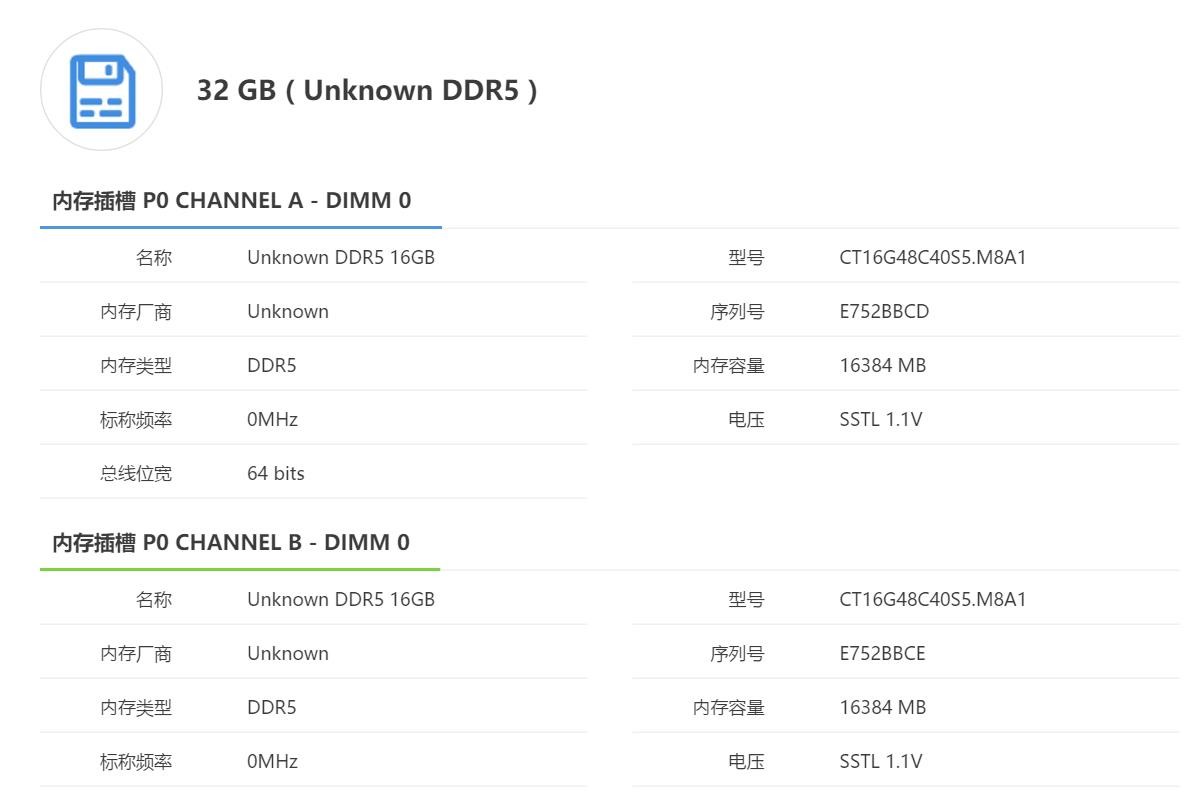
Task: Click serial number E752BBCD
Action: (x=884, y=311)
